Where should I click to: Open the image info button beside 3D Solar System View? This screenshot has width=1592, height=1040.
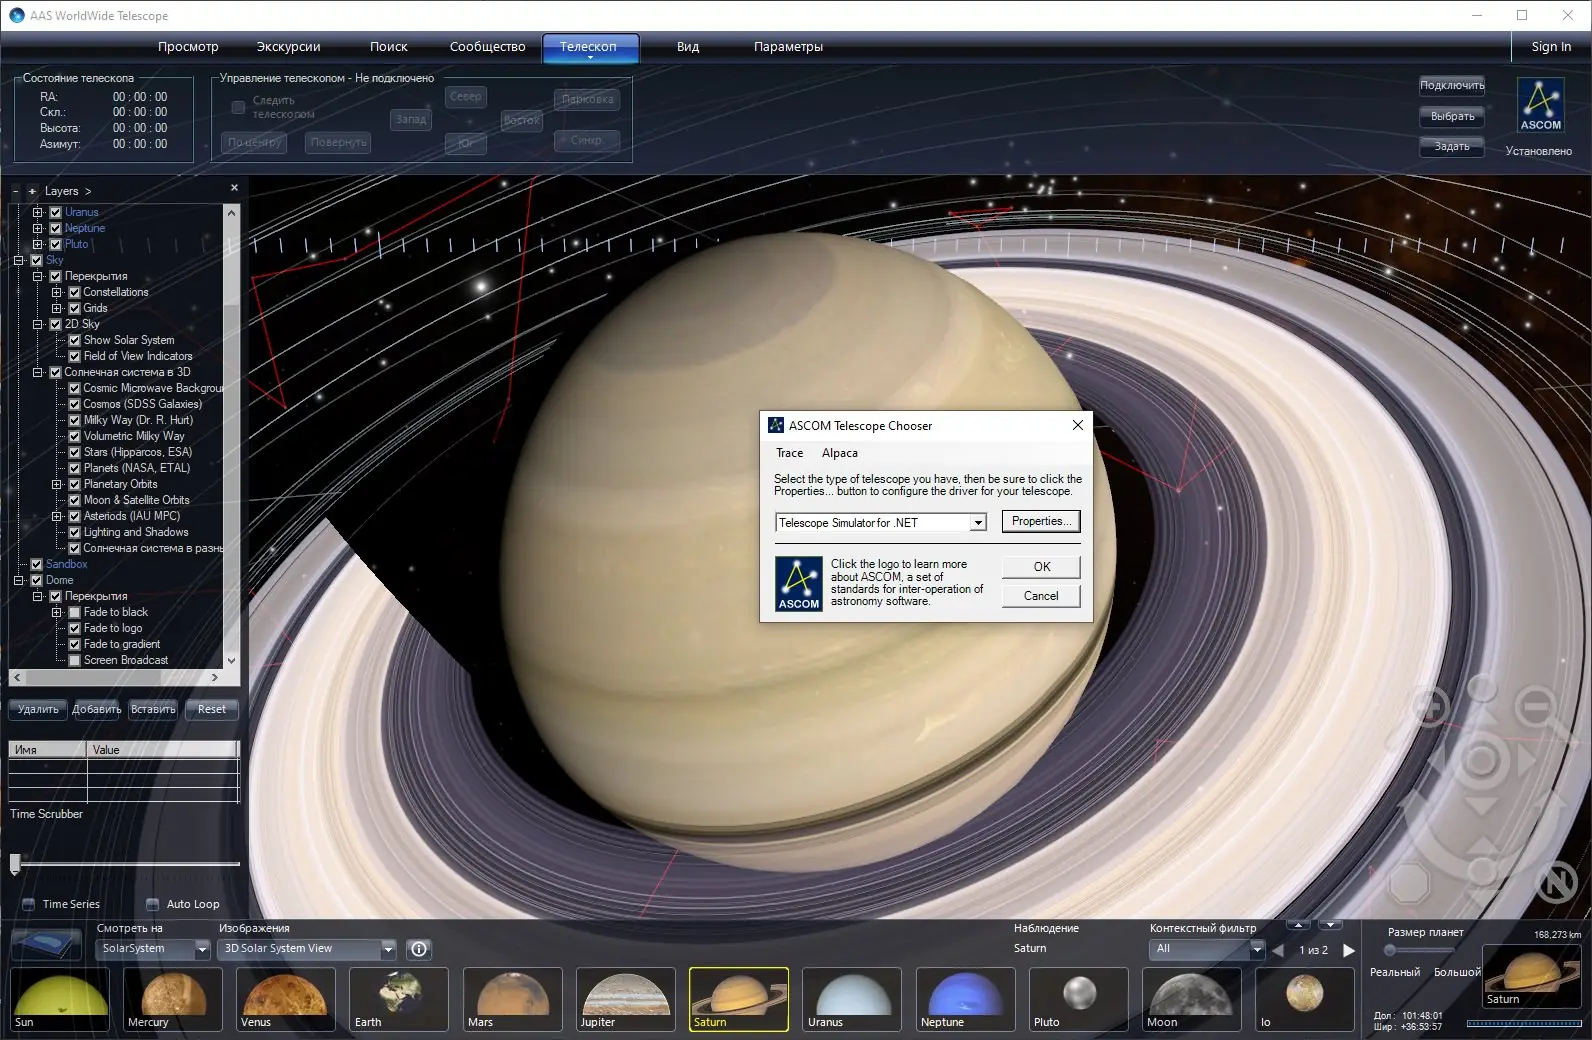pos(419,949)
